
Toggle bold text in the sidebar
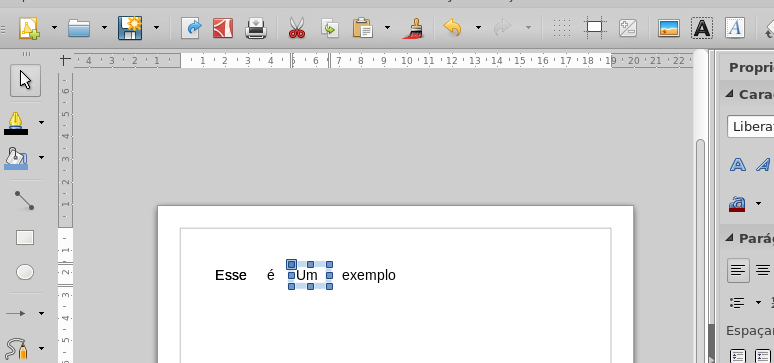pos(738,164)
